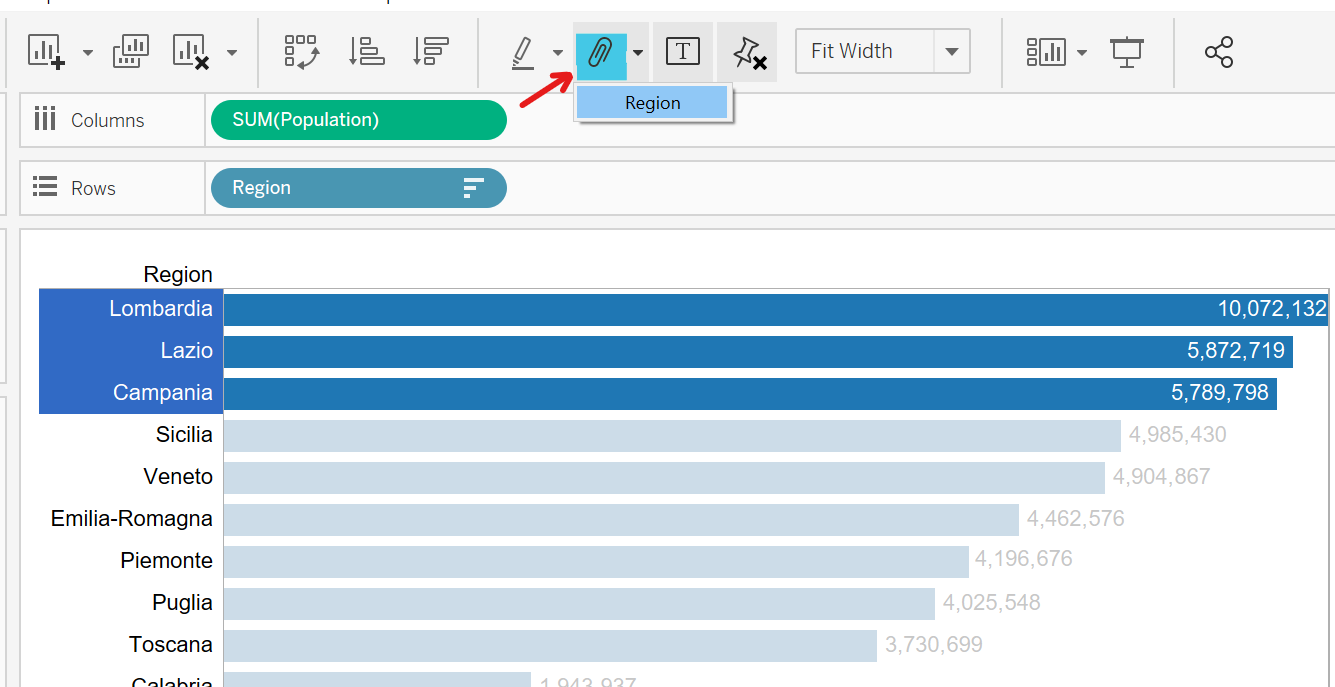Sort regions descending
This screenshot has height=687, width=1335.
pos(430,52)
